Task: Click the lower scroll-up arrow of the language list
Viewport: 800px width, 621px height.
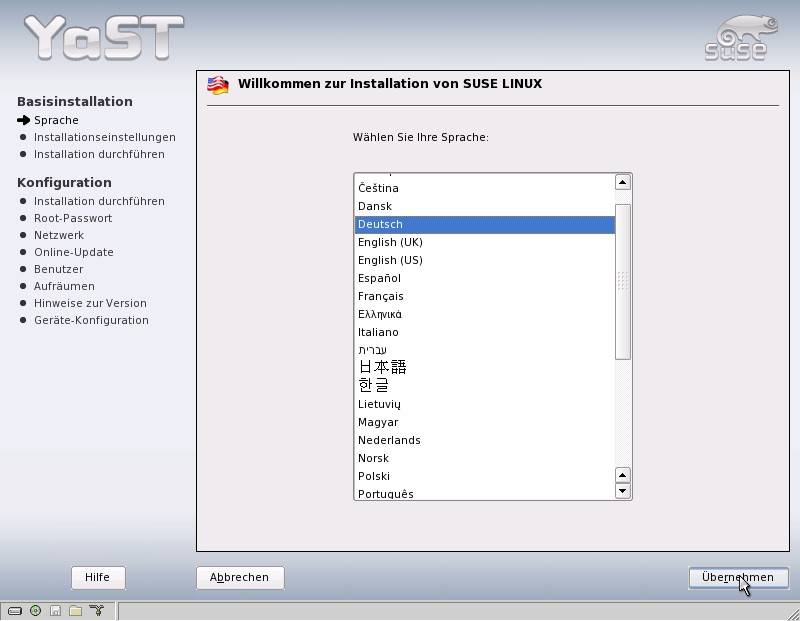Action: [622, 475]
